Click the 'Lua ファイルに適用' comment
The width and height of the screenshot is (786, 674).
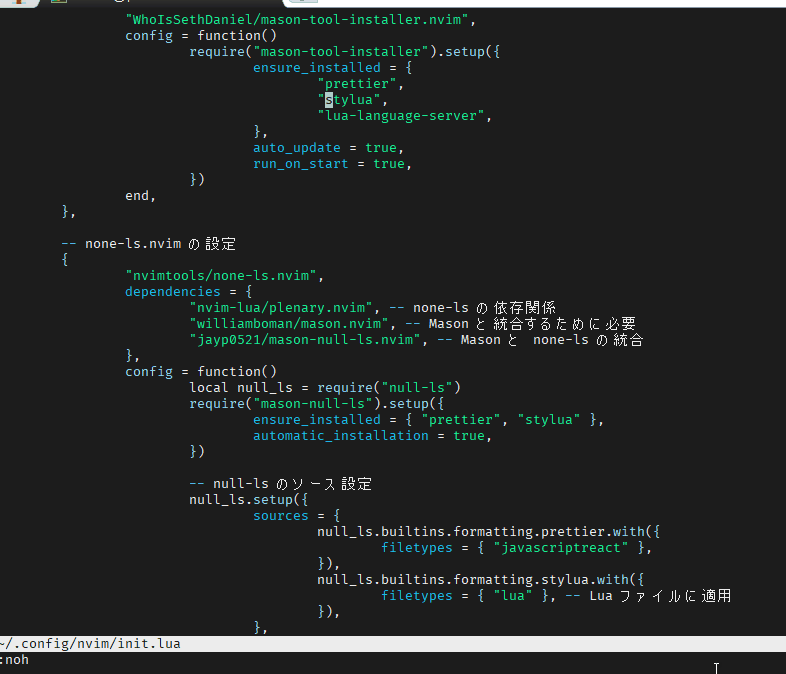click(x=660, y=596)
